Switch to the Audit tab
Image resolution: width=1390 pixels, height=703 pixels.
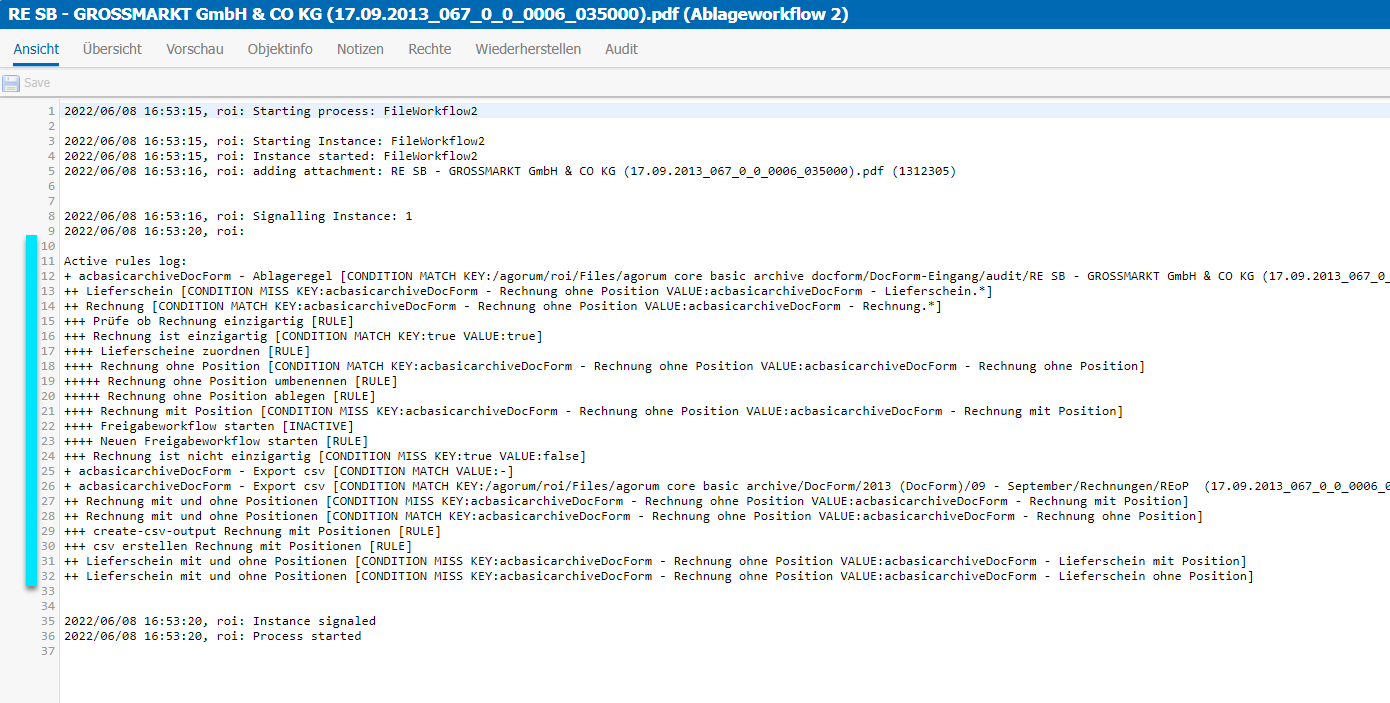click(x=621, y=49)
